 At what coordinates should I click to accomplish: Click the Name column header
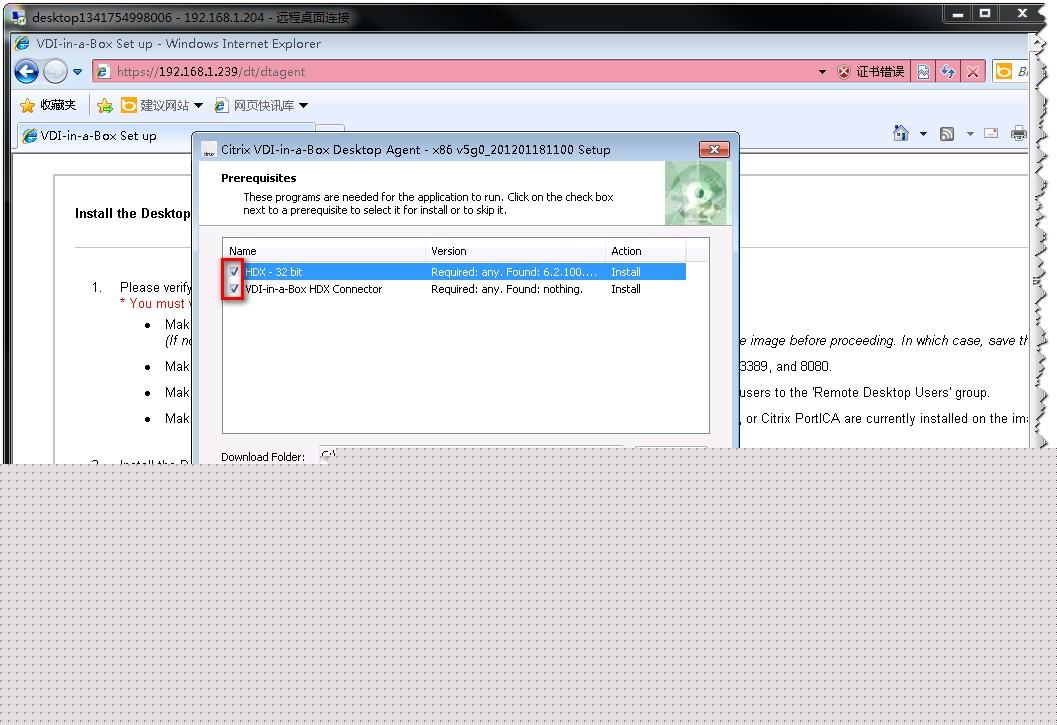(x=324, y=251)
